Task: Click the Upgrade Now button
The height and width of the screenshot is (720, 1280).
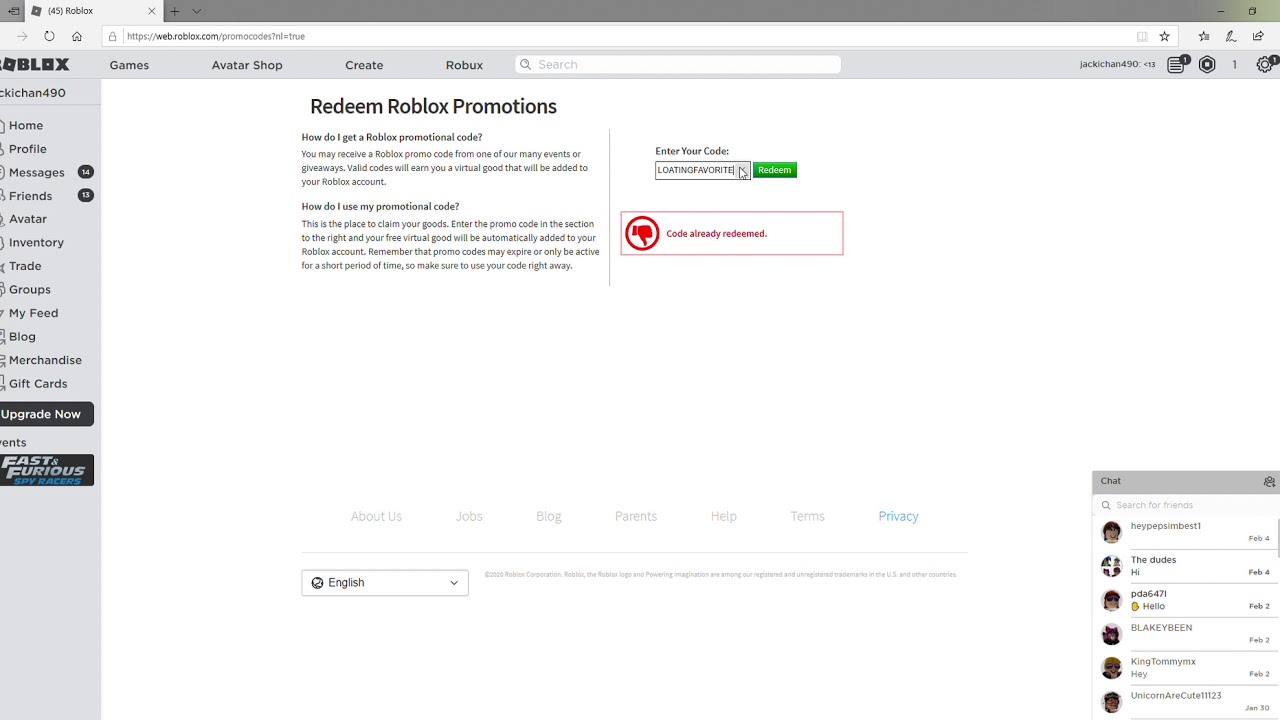Action: [x=46, y=414]
